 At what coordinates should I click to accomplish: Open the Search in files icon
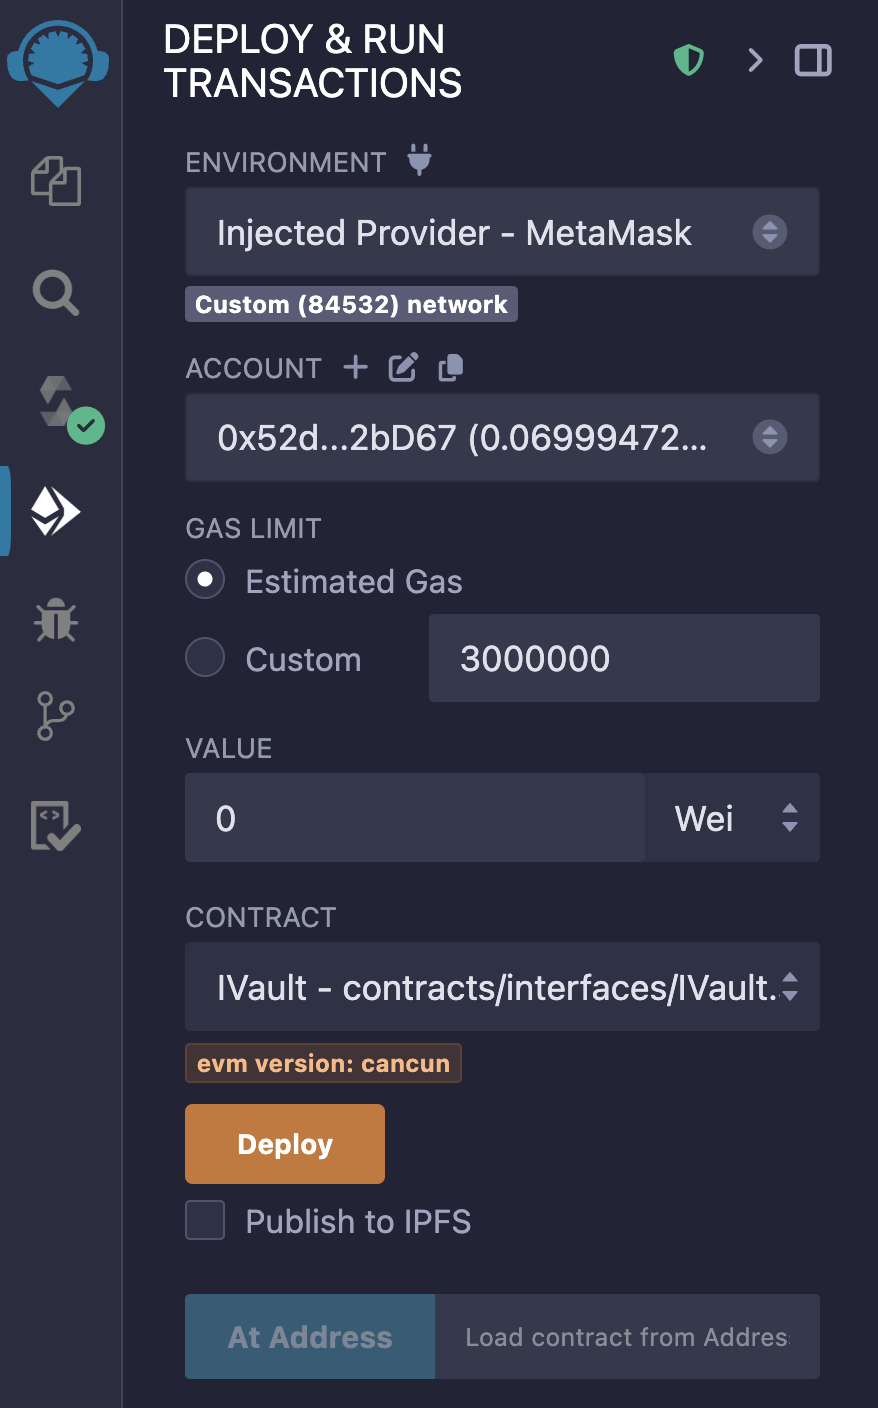pos(56,294)
